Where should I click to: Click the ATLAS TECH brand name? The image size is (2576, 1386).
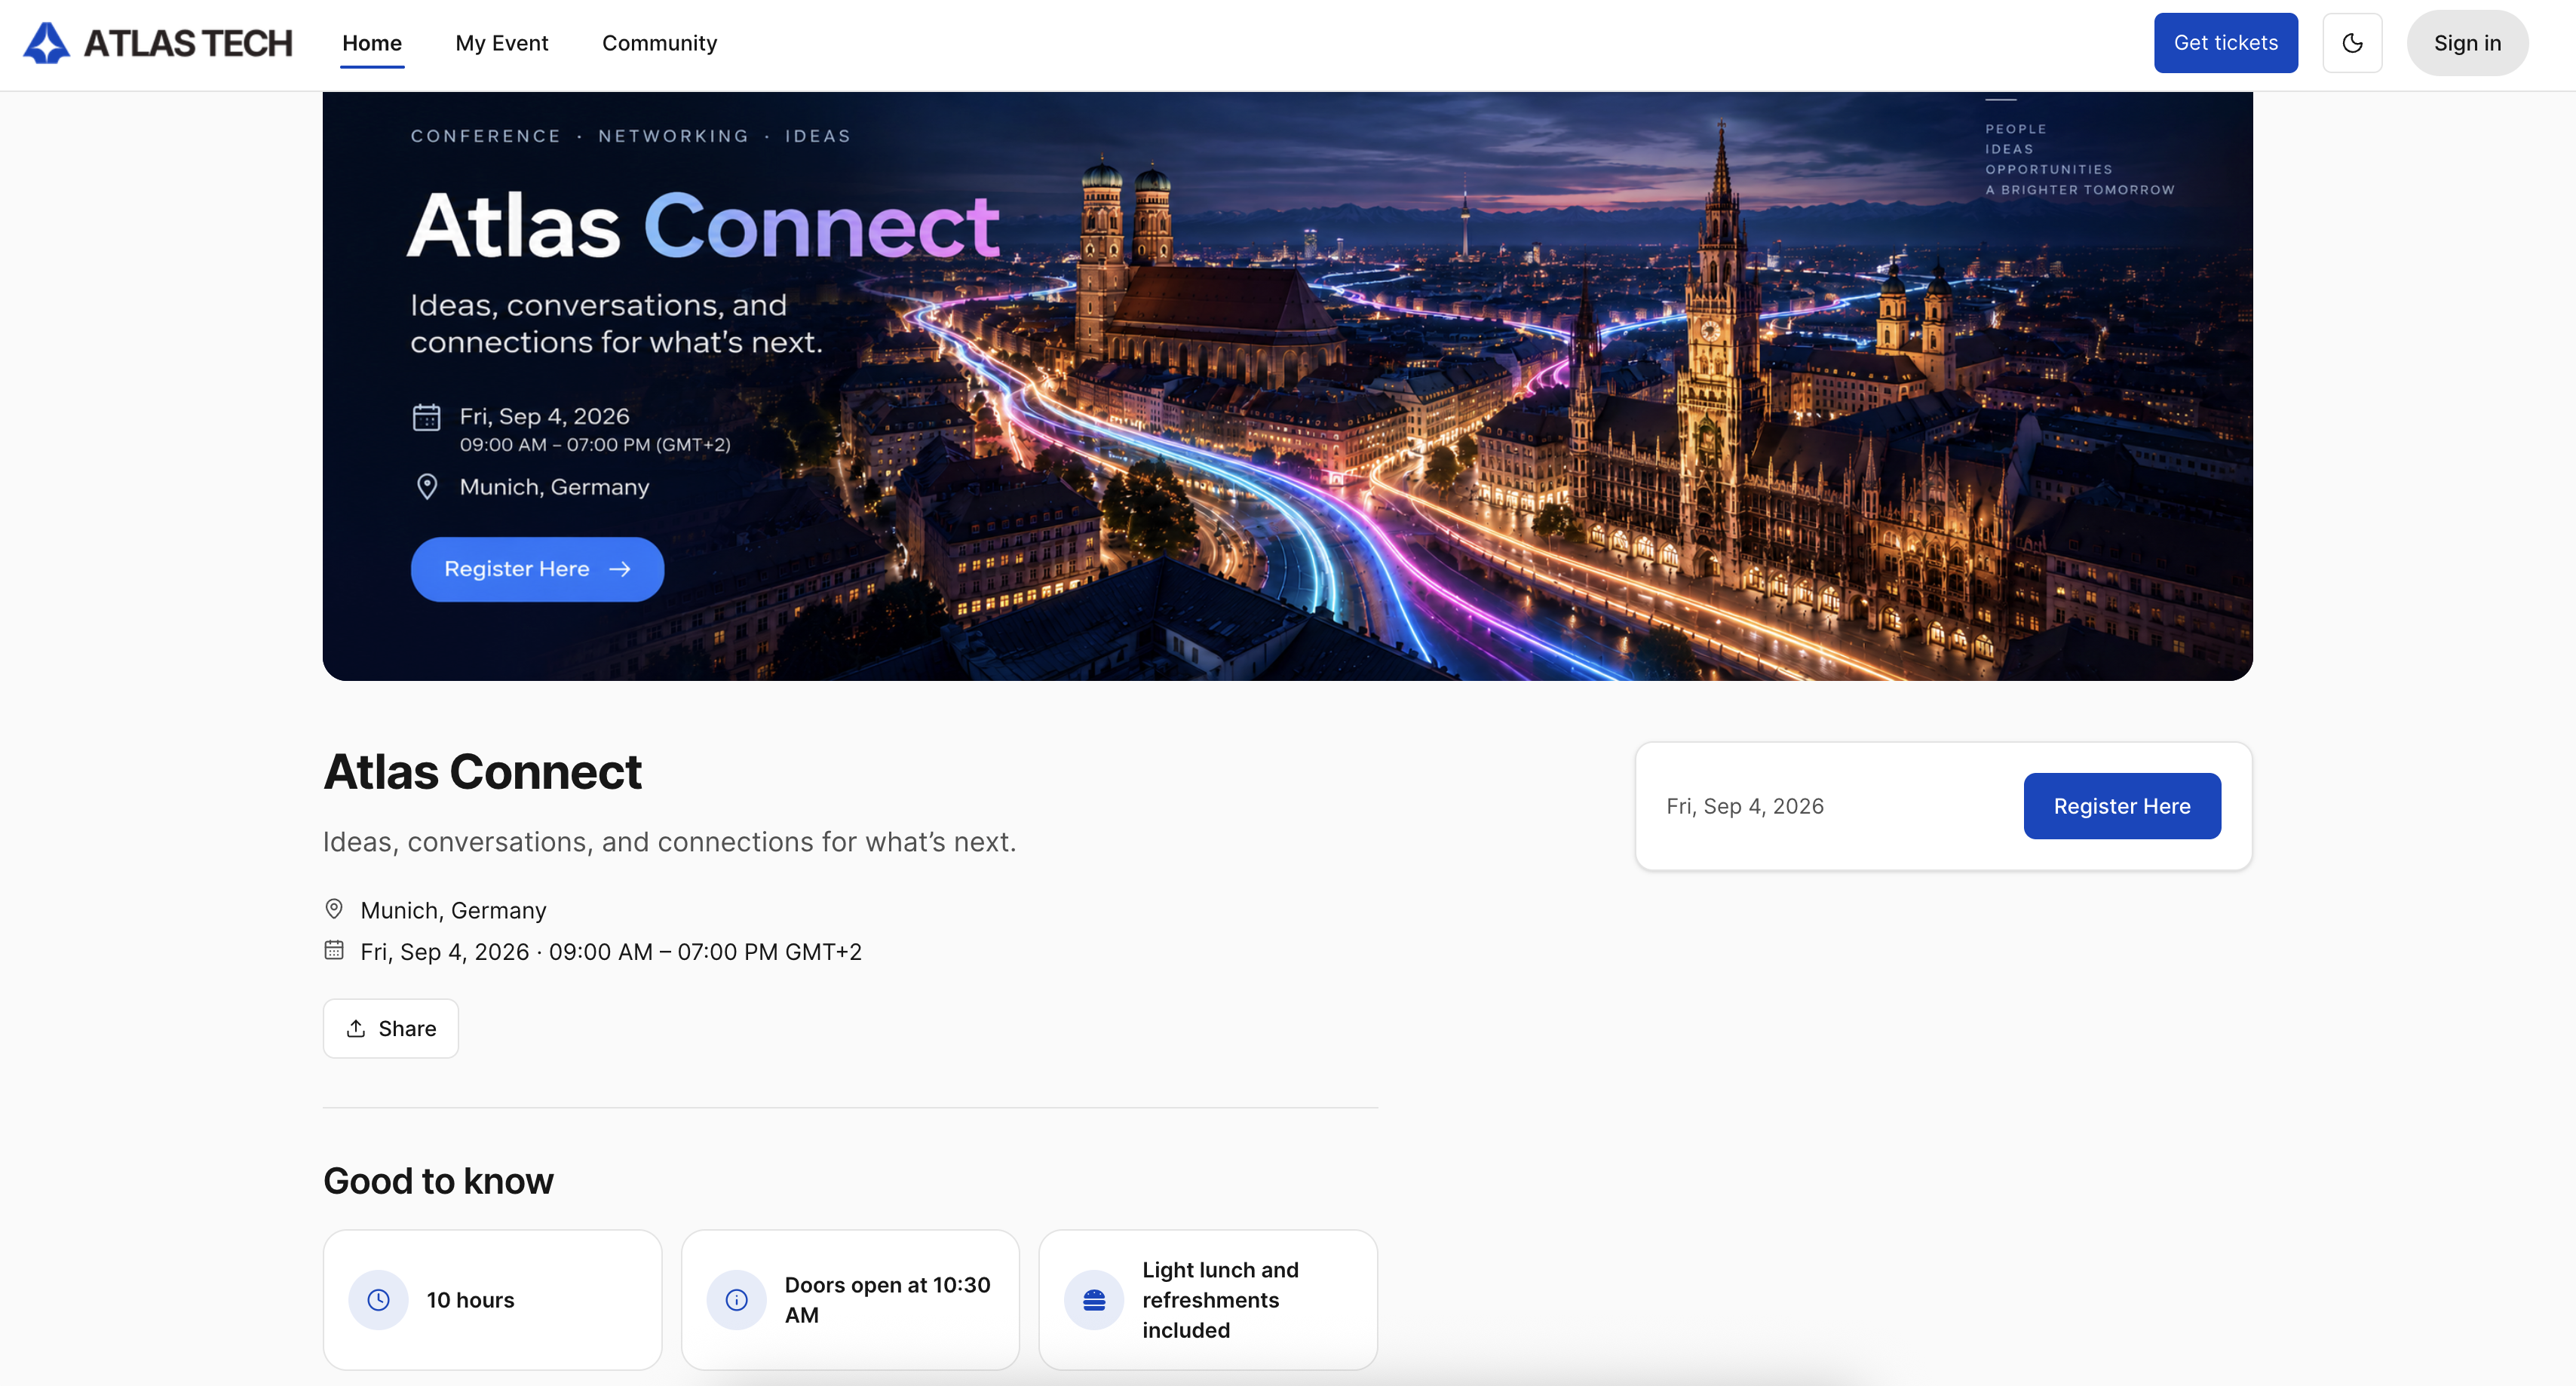tap(188, 43)
